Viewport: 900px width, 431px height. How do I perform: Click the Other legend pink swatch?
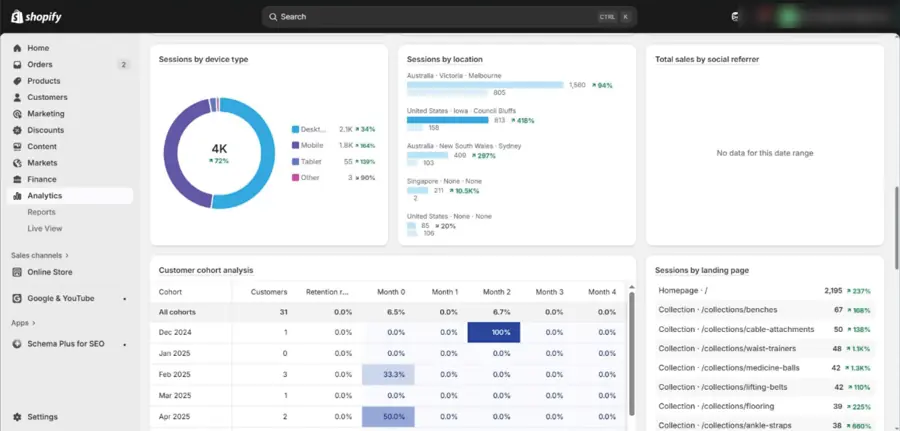[295, 178]
